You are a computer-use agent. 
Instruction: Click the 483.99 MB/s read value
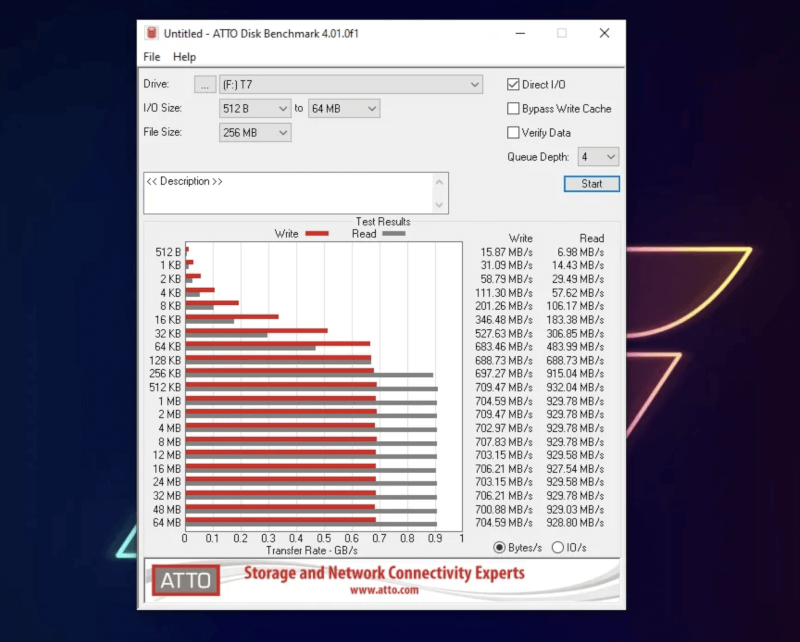tap(575, 347)
